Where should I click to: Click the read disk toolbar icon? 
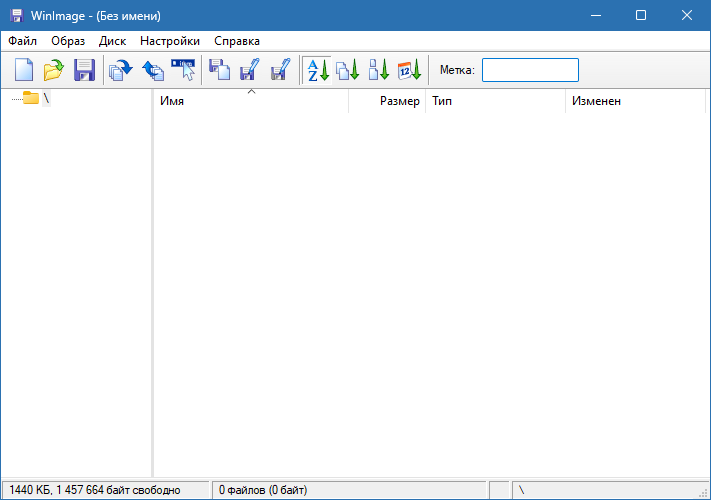click(x=121, y=70)
